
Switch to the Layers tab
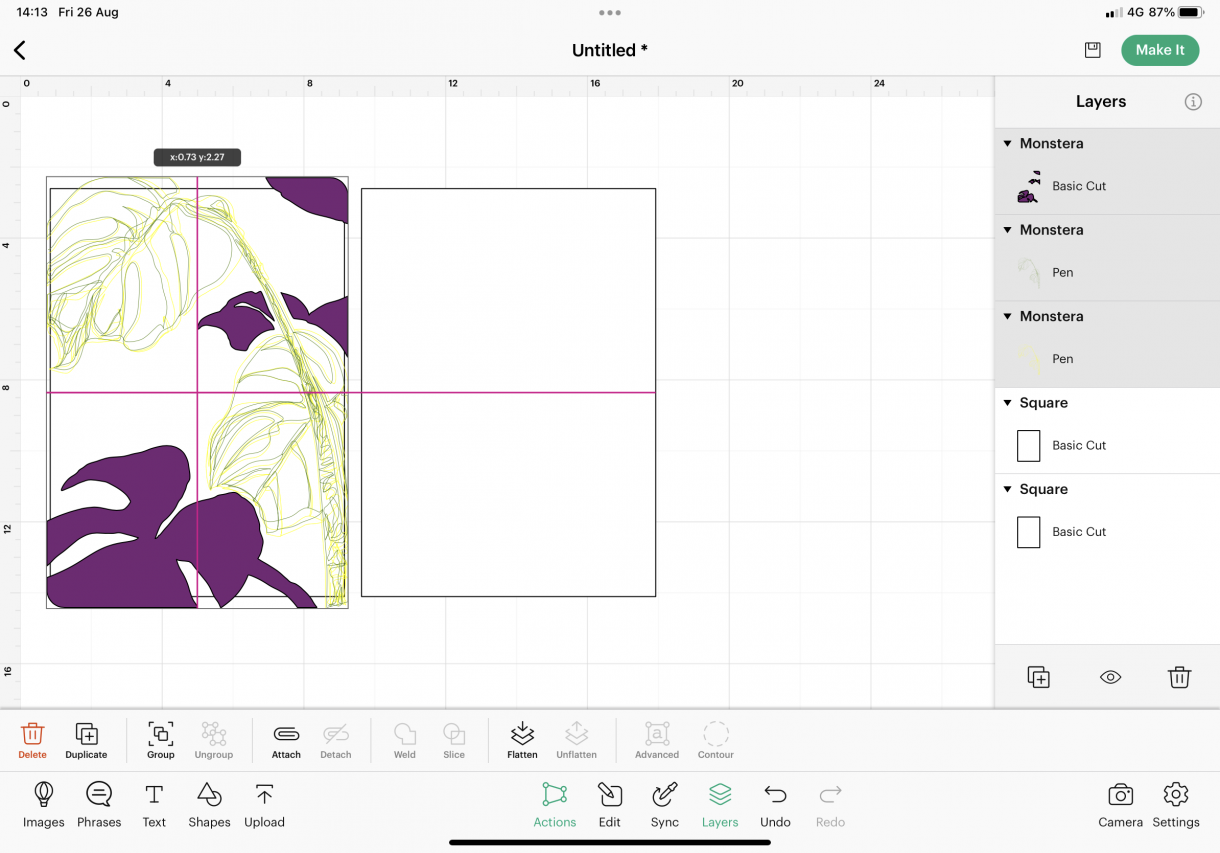(x=720, y=806)
